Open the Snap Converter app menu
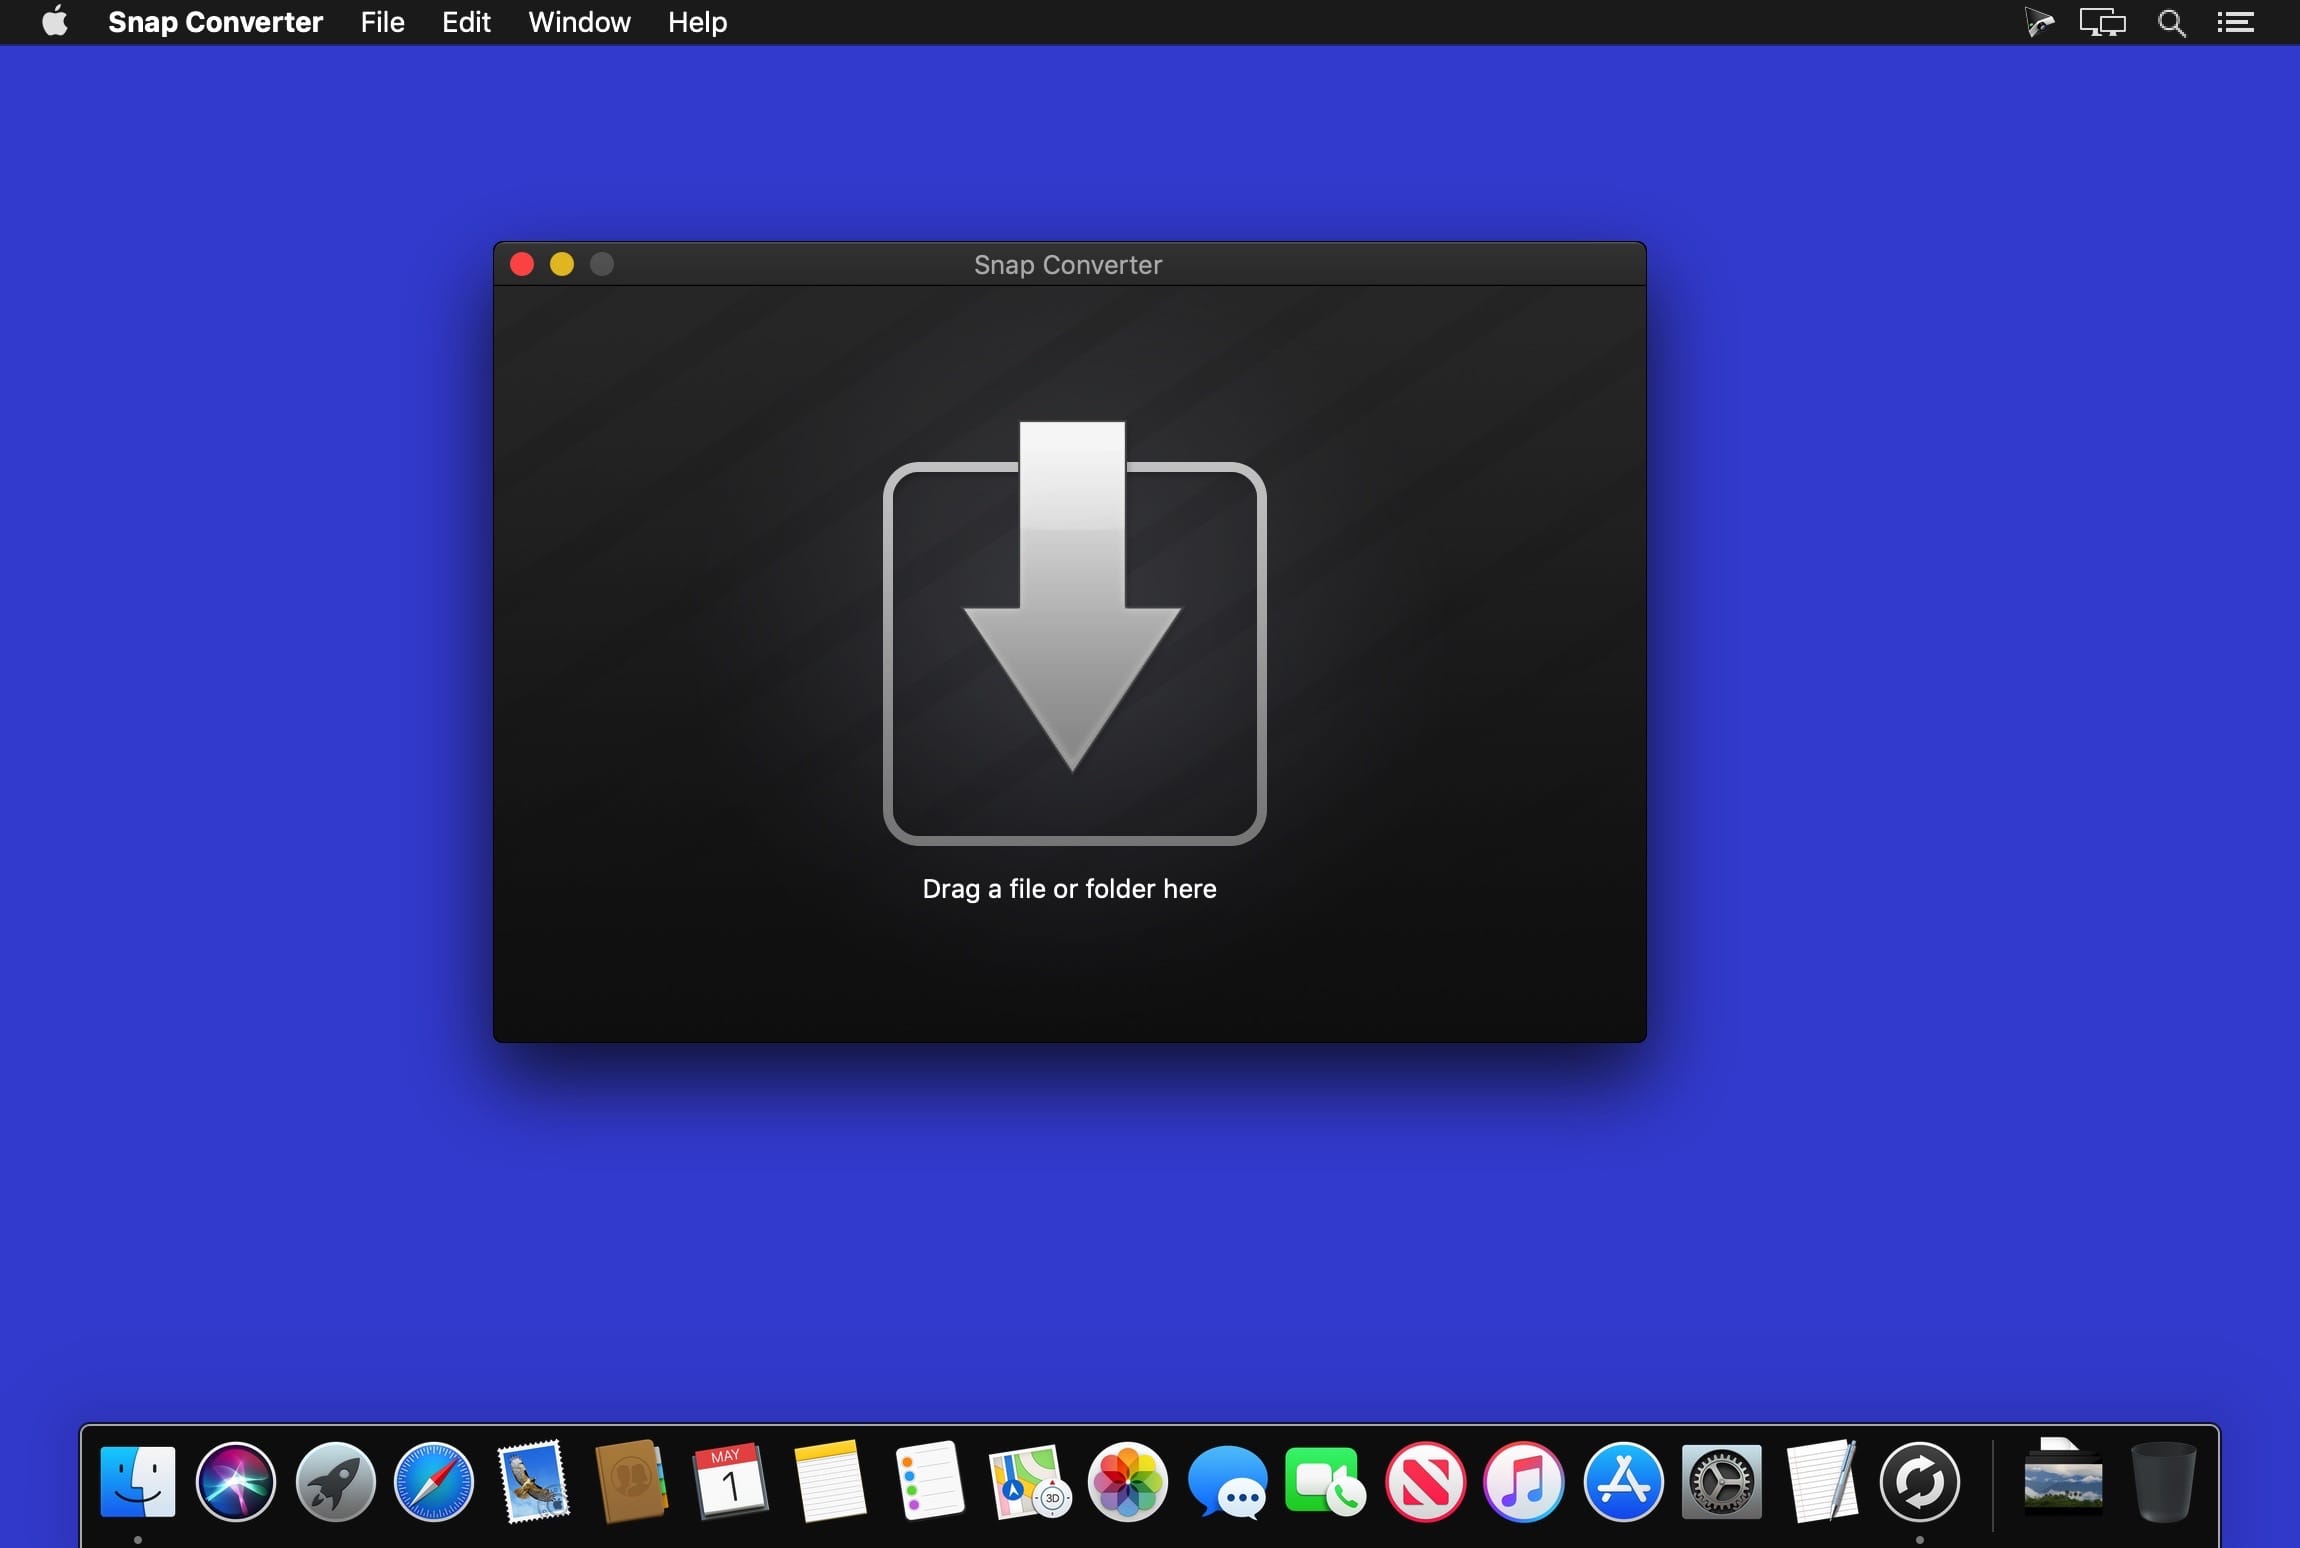Screen dimensions: 2300x1548 pos(215,22)
